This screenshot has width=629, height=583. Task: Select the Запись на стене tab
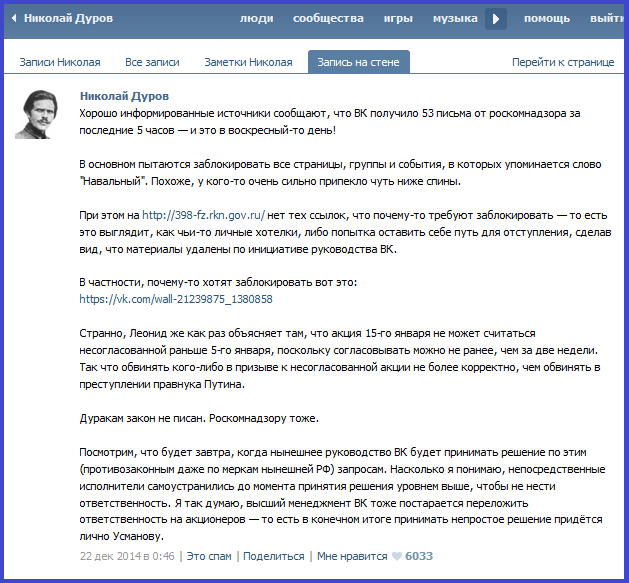click(x=359, y=62)
